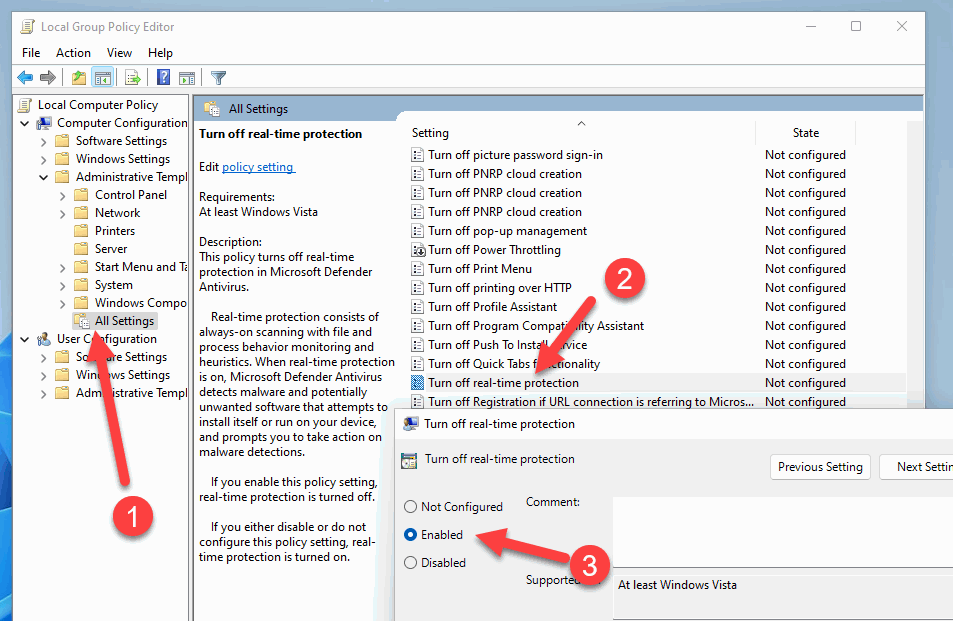Viewport: 953px width, 621px height.
Task: Expand the Network tree node
Action: (63, 213)
